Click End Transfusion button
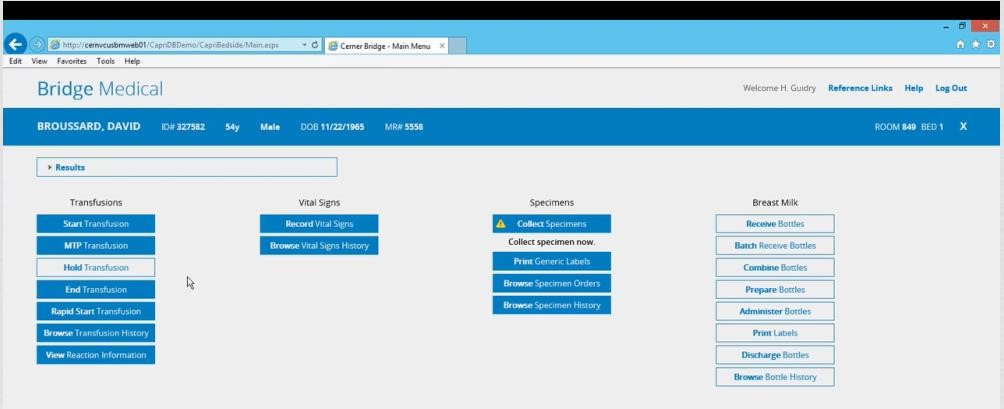The height and width of the screenshot is (409, 1004). pos(95,289)
